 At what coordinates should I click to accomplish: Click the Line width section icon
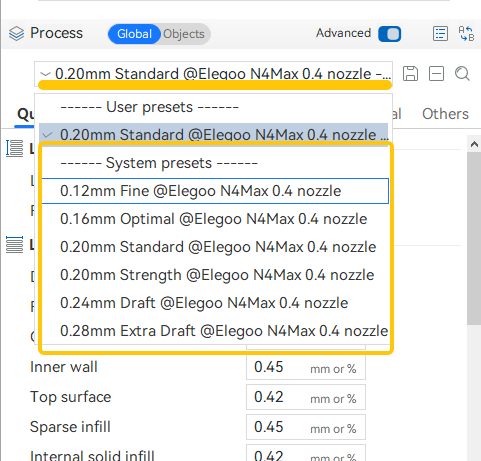pos(15,245)
